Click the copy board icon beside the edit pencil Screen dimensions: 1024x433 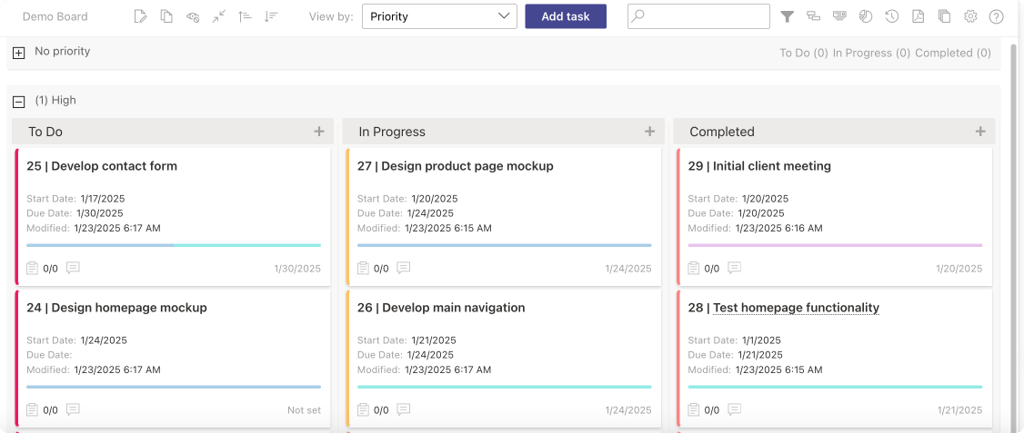click(167, 17)
